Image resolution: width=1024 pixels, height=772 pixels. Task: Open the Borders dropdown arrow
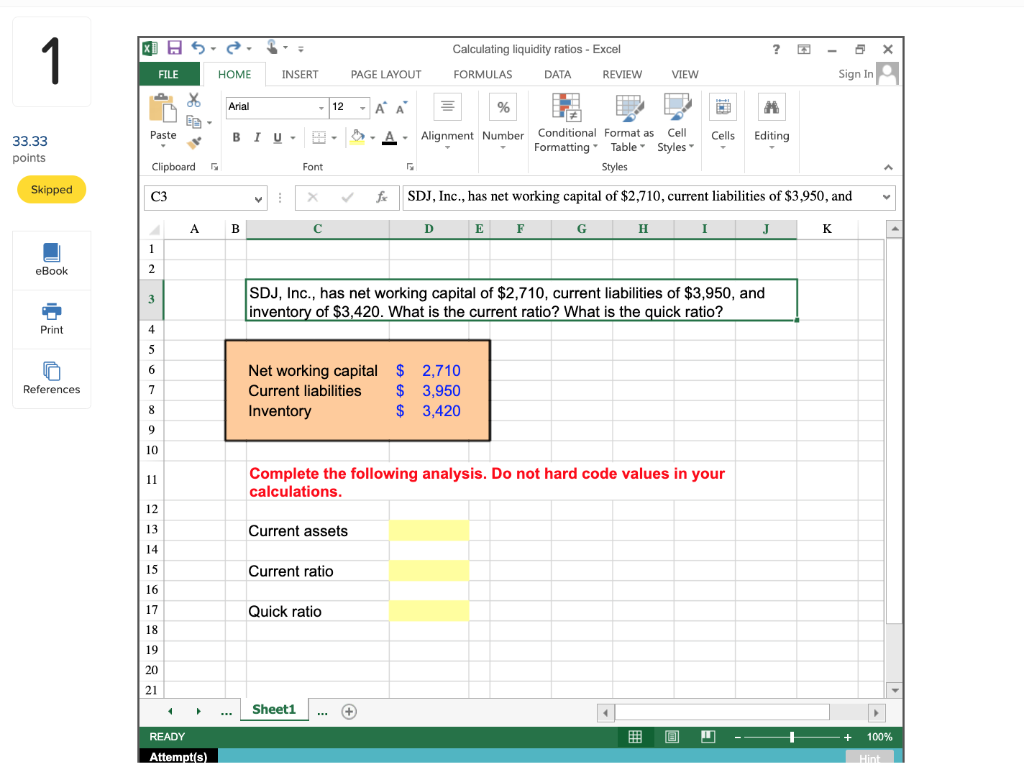tap(334, 138)
